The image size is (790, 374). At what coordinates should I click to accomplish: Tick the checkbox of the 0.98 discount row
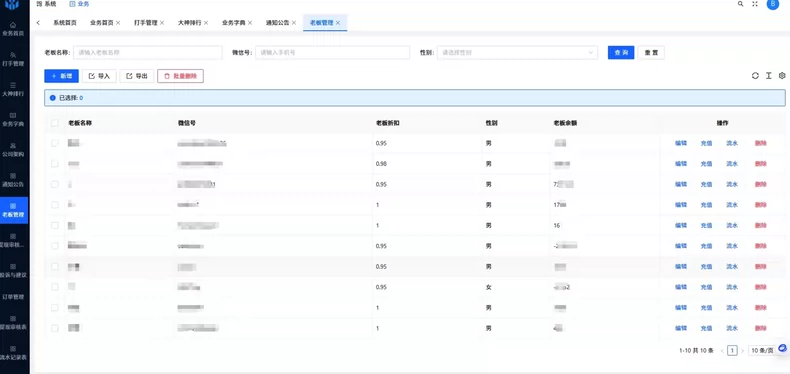(x=54, y=164)
